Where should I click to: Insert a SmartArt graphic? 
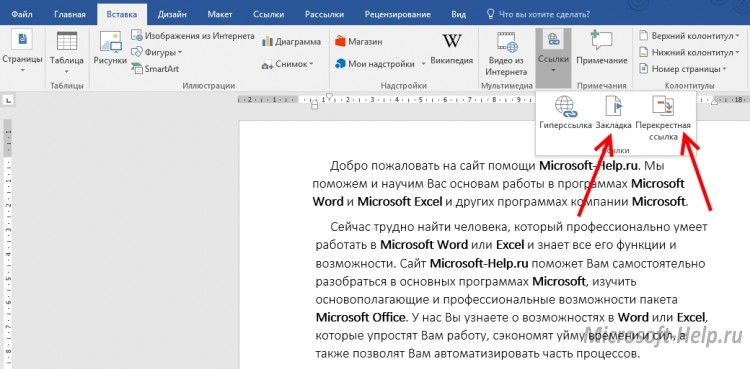155,68
